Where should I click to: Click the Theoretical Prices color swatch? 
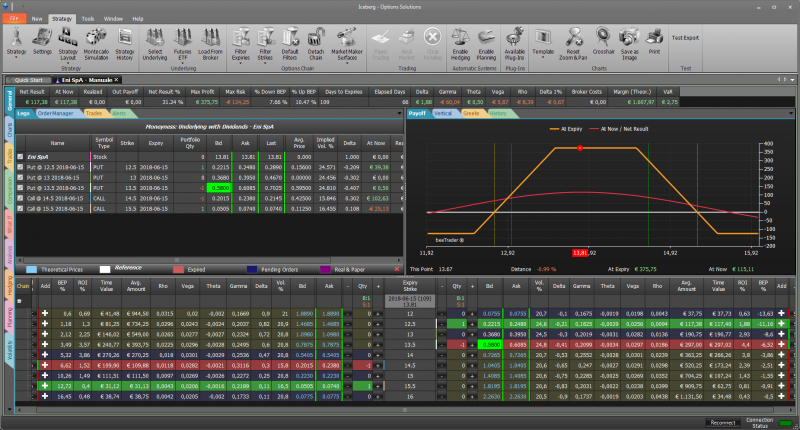[x=33, y=269]
